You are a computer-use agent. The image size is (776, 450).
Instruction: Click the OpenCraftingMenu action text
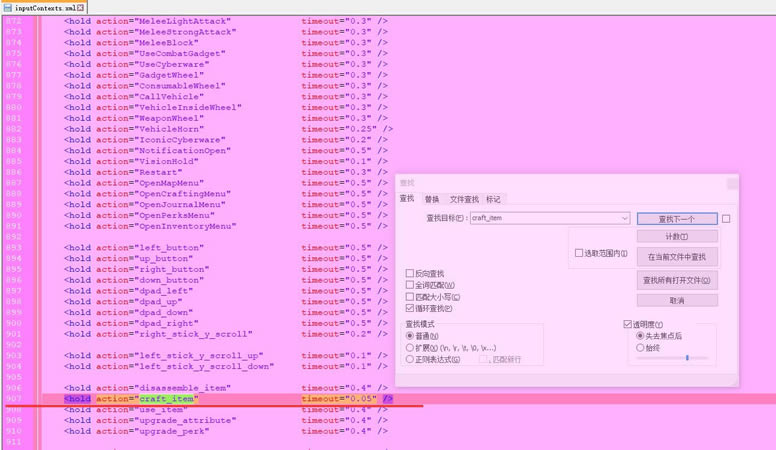point(183,194)
